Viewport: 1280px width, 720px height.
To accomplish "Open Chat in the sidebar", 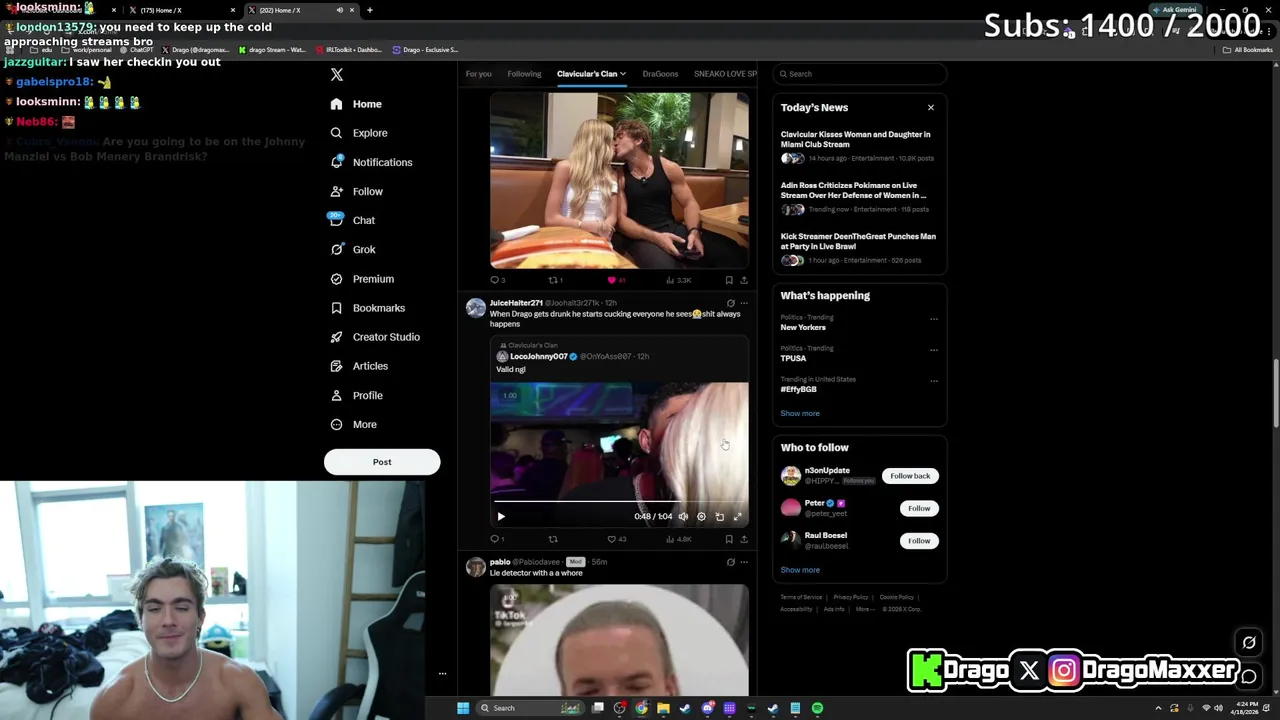I will tap(353, 220).
